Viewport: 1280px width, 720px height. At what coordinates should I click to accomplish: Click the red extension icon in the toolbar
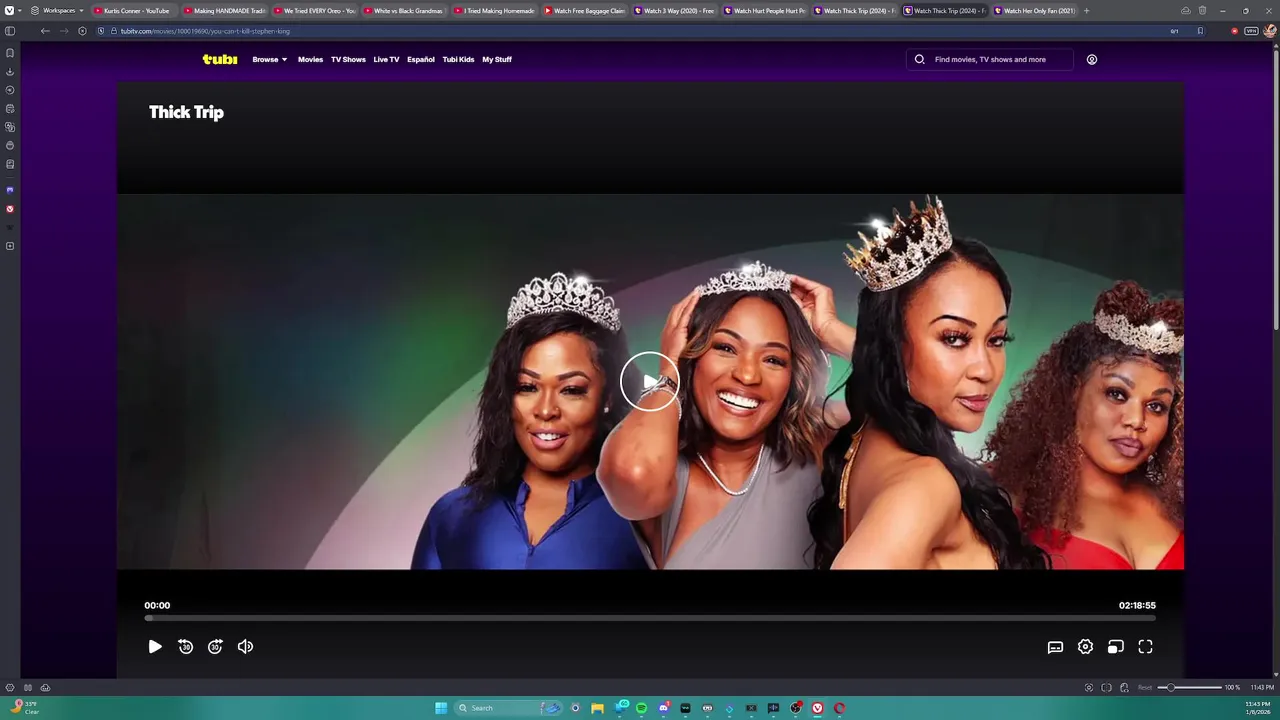pyautogui.click(x=1235, y=31)
